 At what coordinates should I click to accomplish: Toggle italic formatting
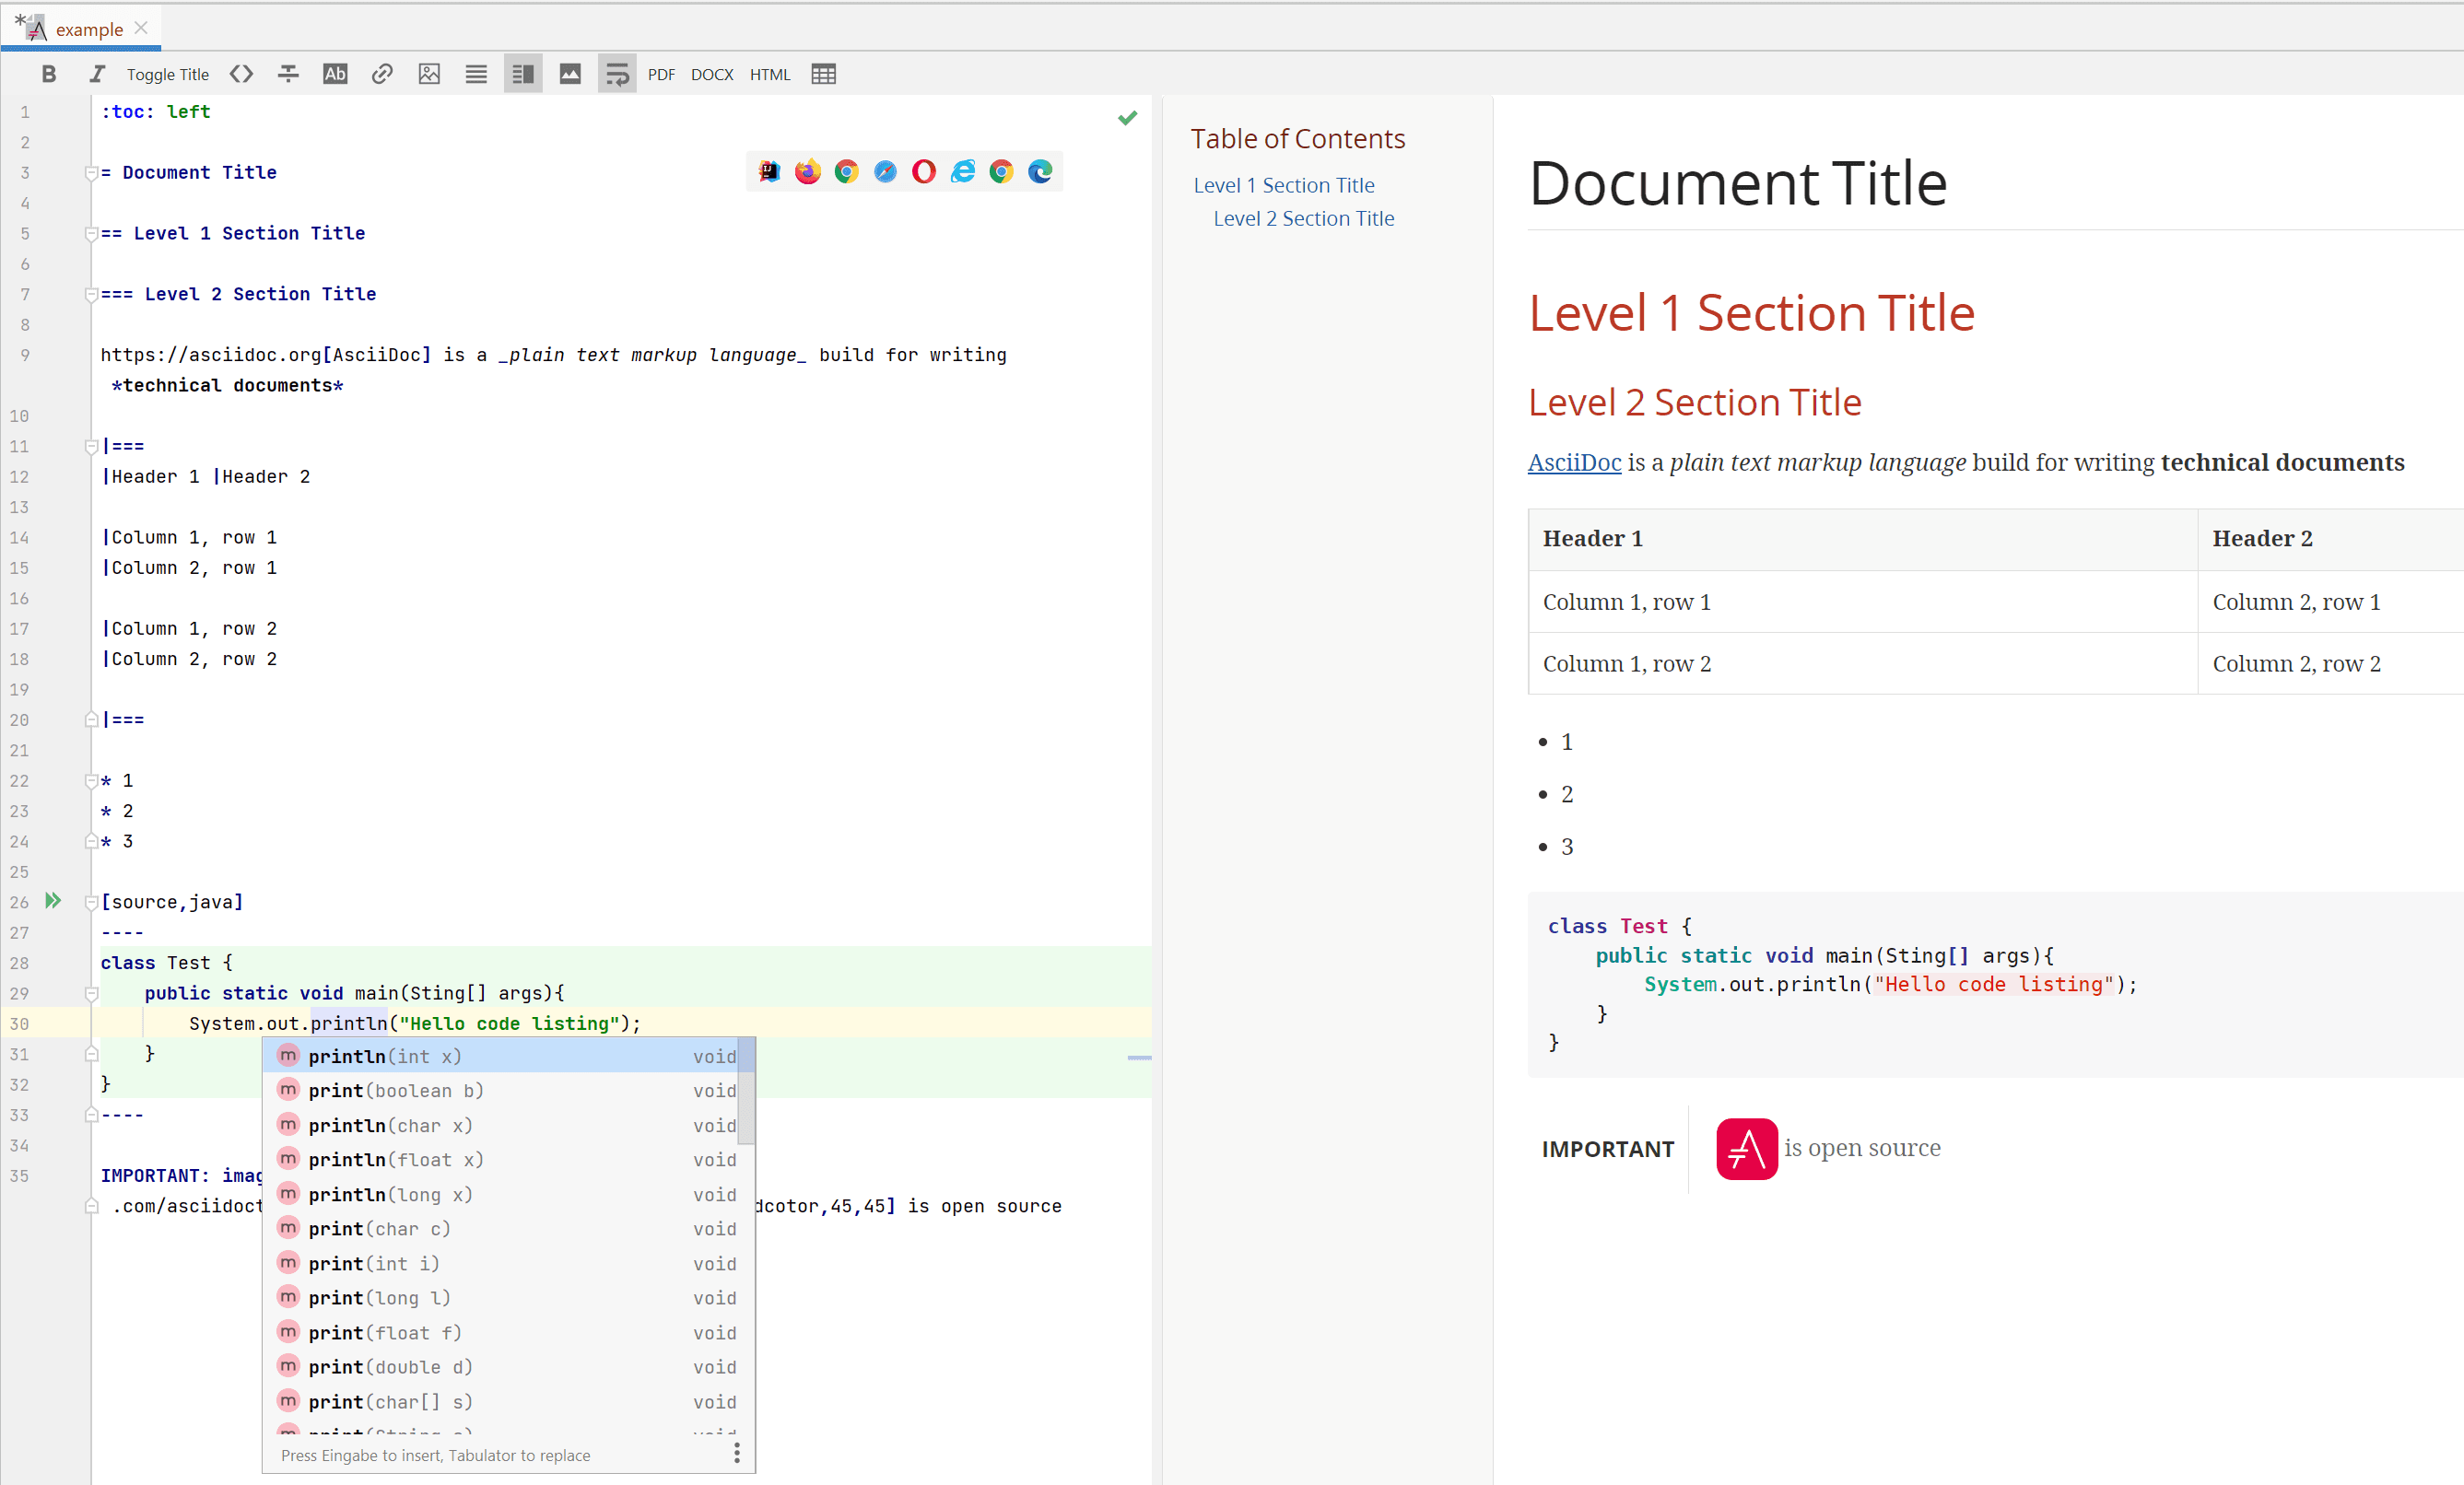[97, 73]
